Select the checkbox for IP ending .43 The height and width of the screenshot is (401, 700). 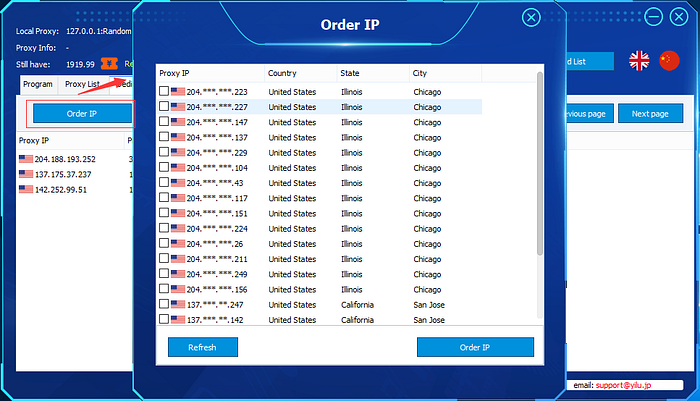(164, 182)
